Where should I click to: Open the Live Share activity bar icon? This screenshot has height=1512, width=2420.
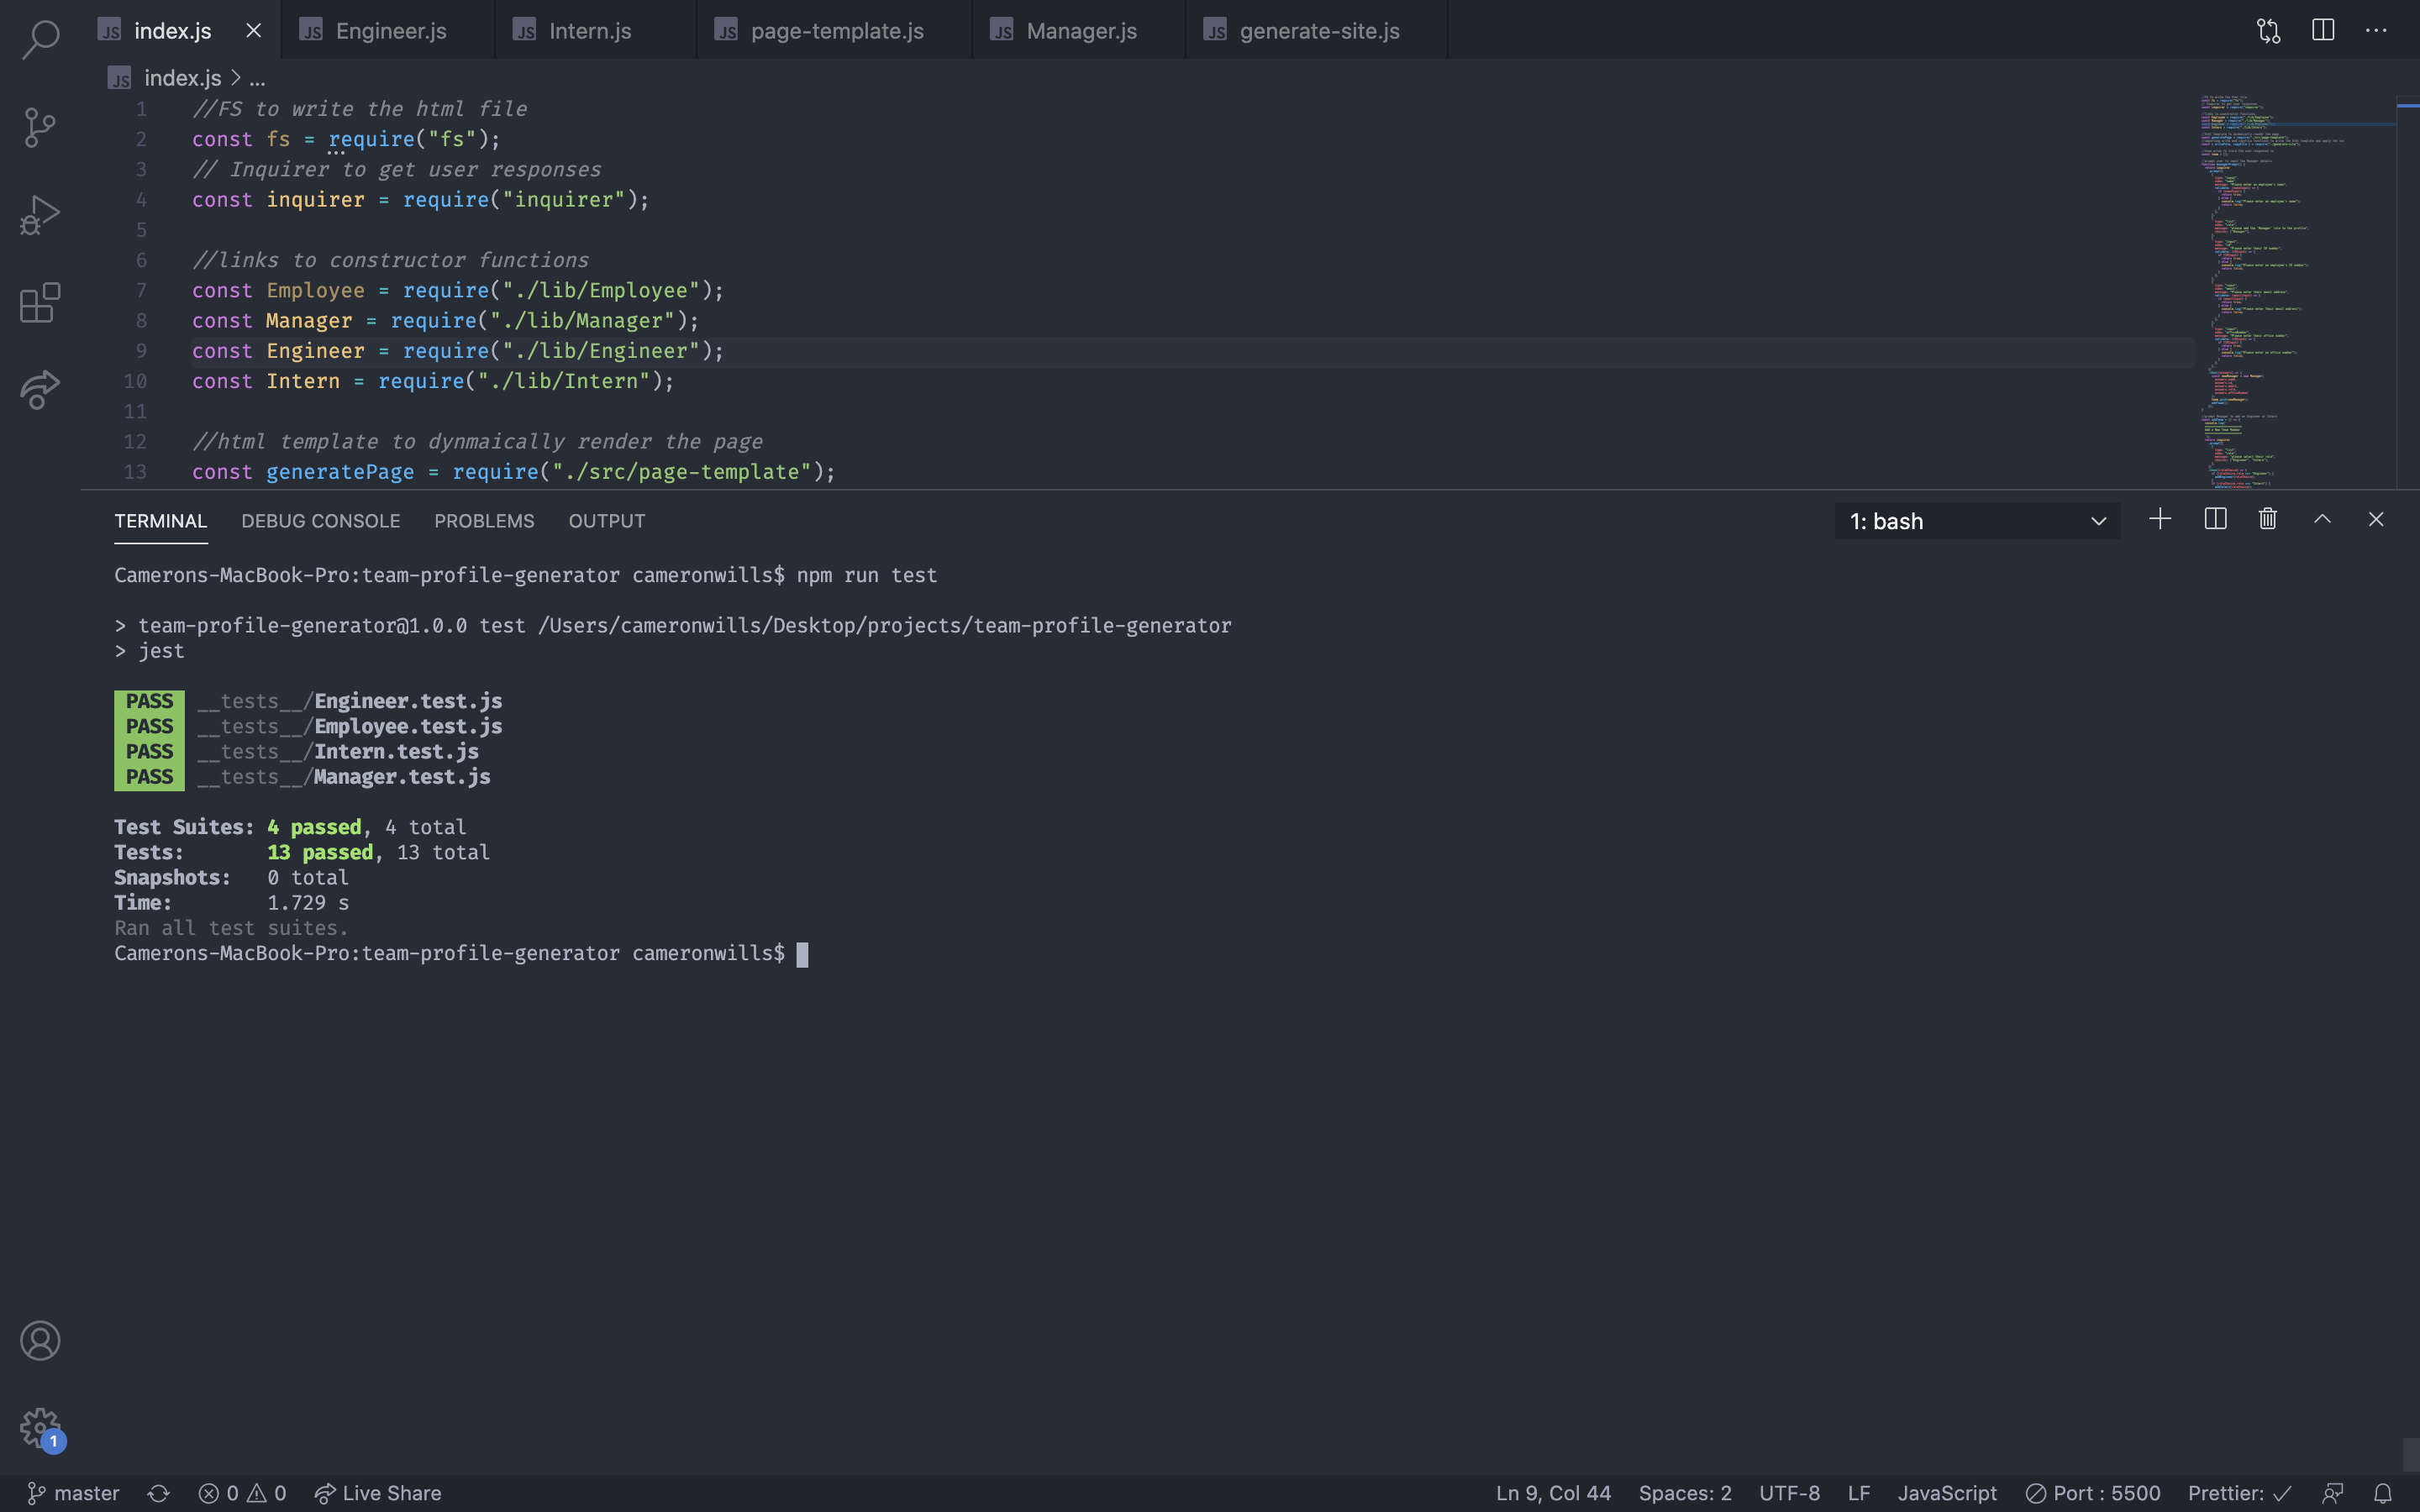38,390
